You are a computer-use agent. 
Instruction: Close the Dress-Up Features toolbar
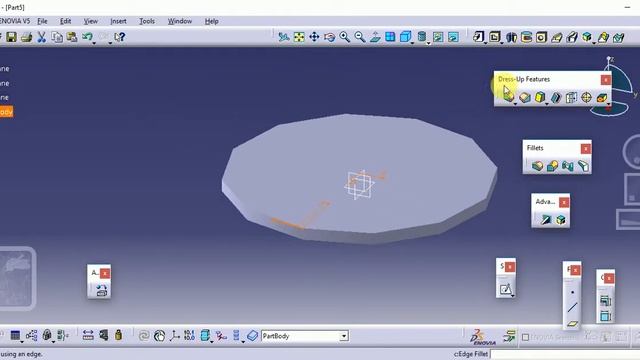point(606,80)
